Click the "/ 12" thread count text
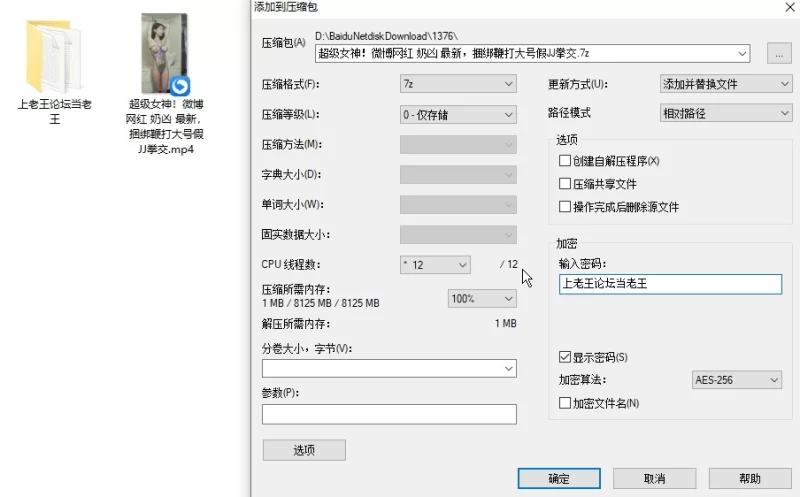This screenshot has width=800, height=497. (509, 264)
